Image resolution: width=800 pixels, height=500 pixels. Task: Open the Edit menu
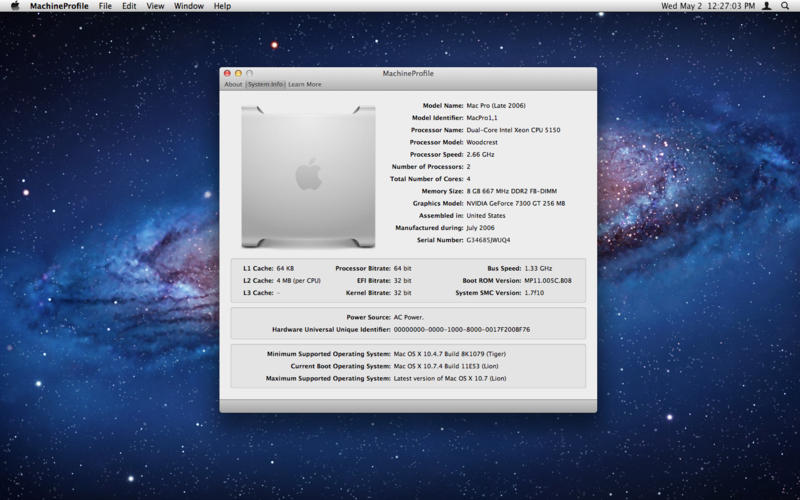click(x=129, y=6)
